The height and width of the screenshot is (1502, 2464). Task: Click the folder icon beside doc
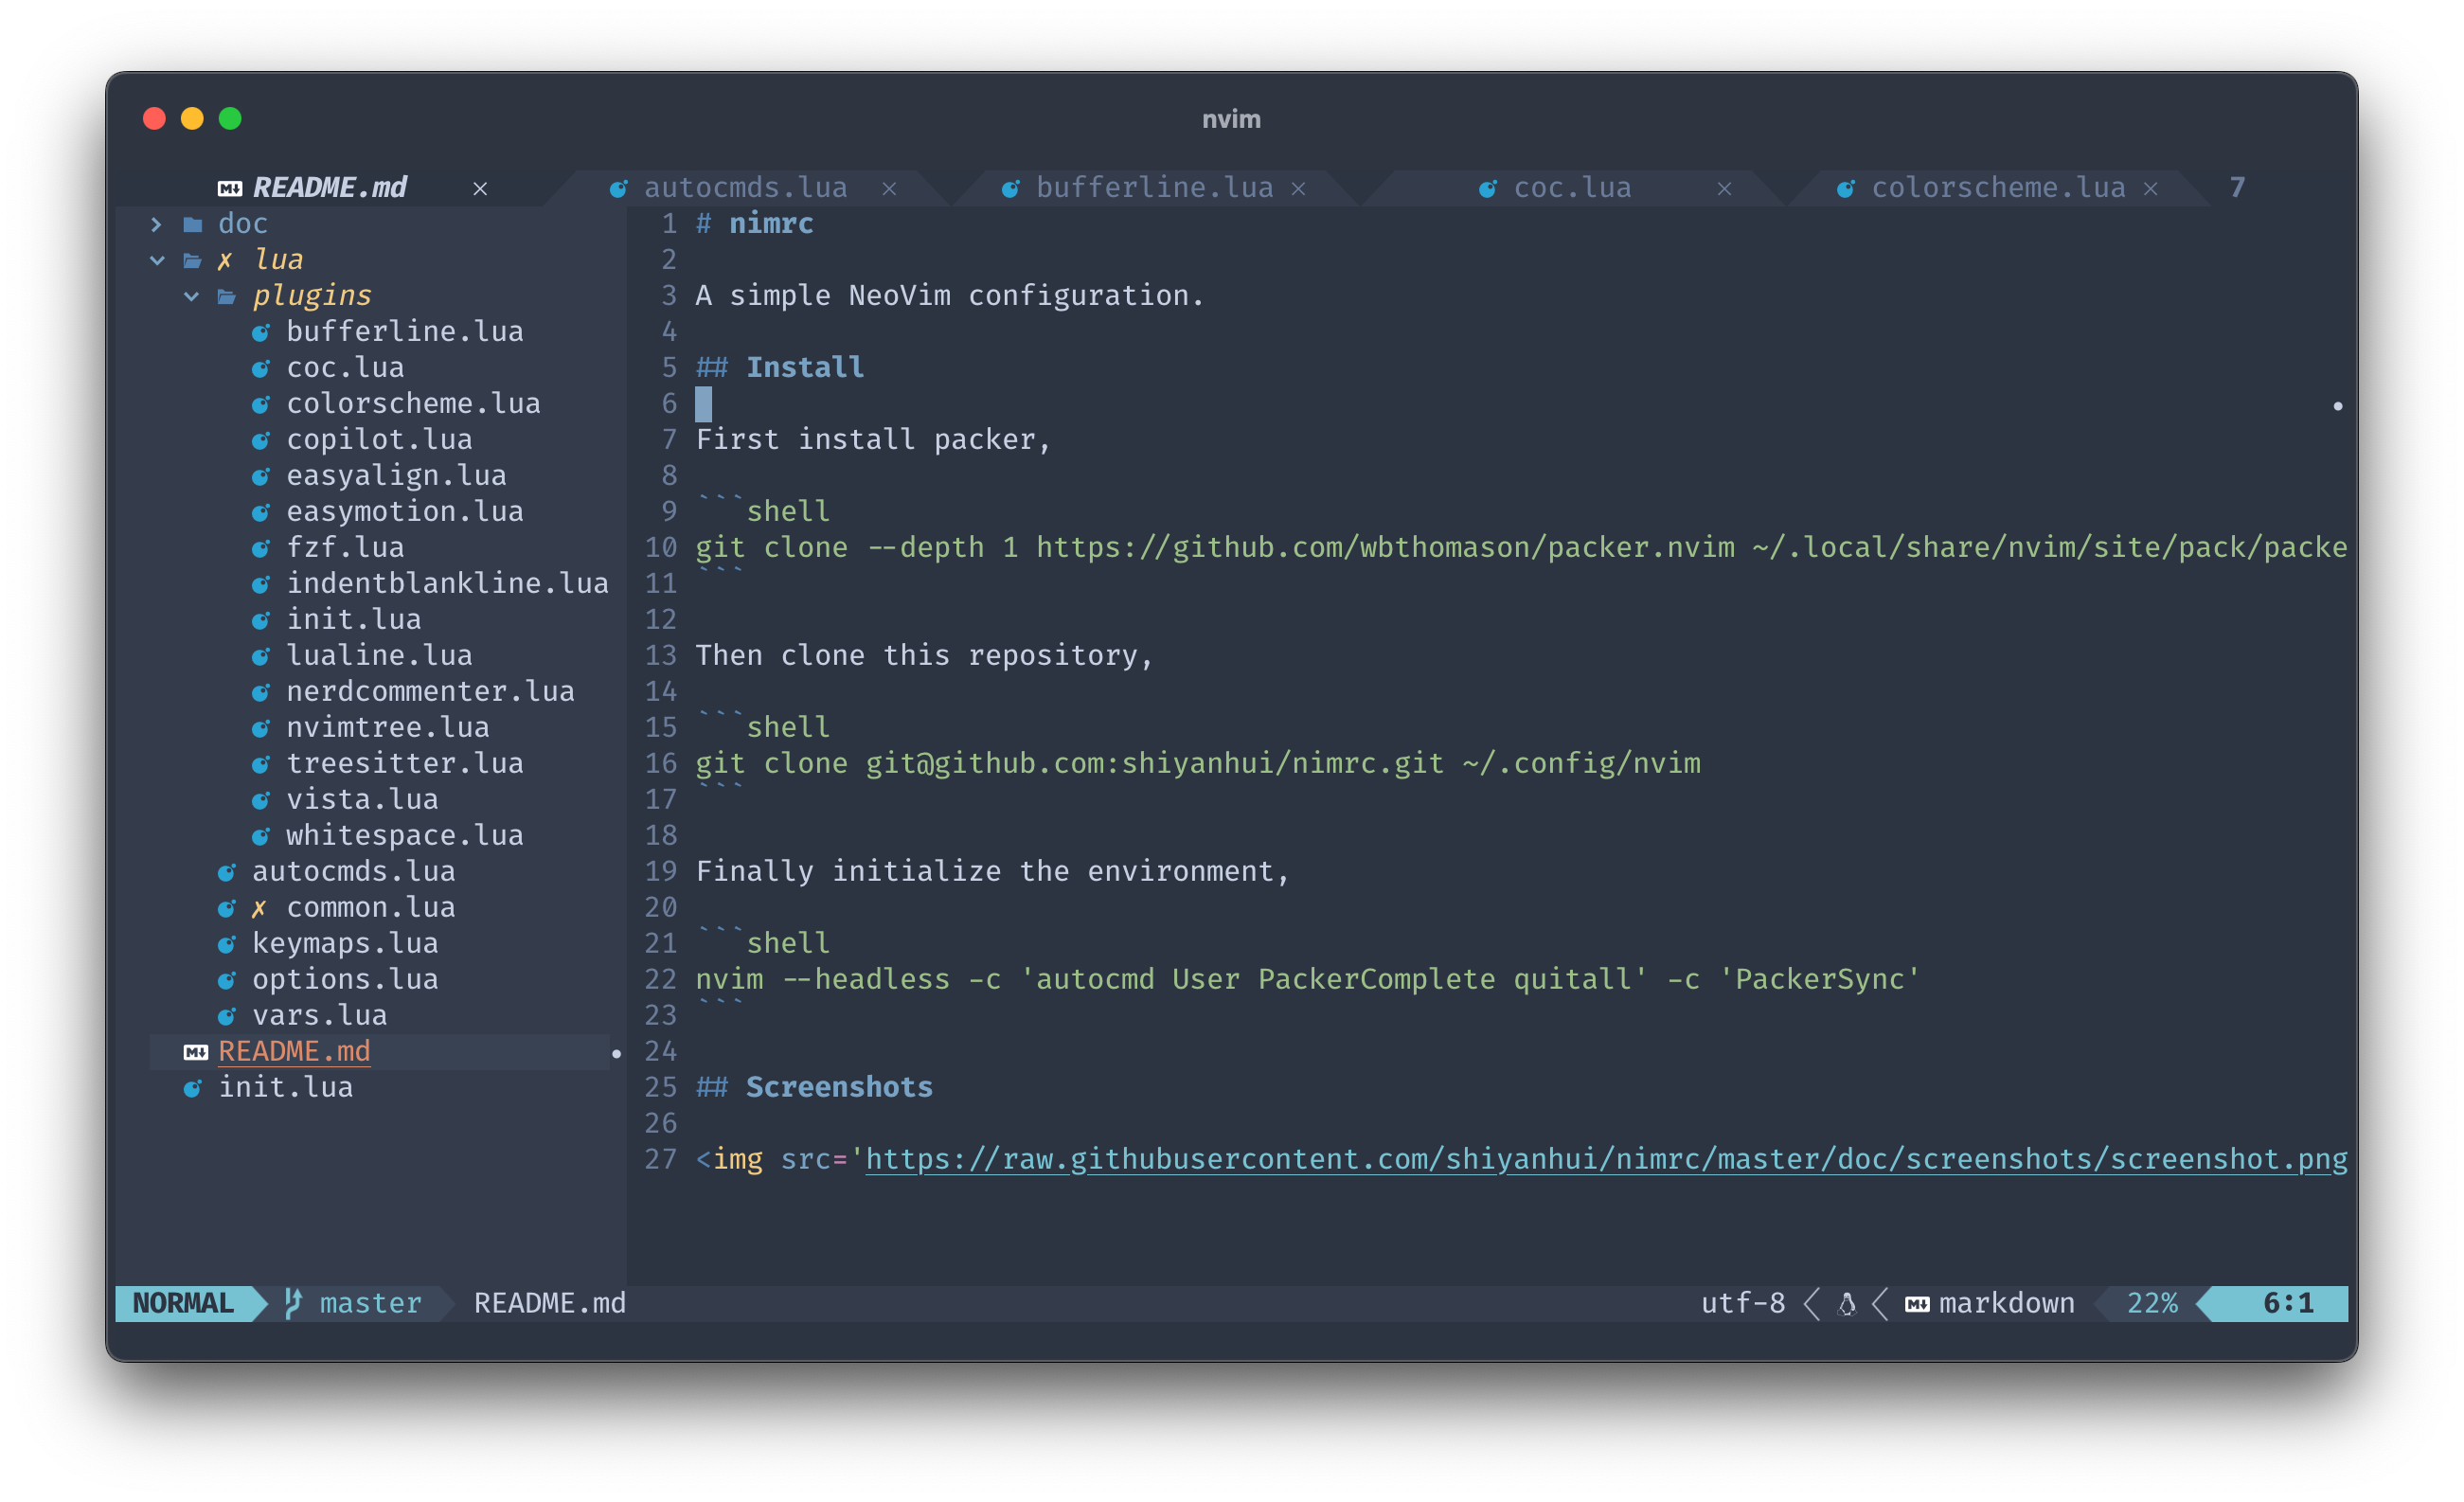point(193,225)
